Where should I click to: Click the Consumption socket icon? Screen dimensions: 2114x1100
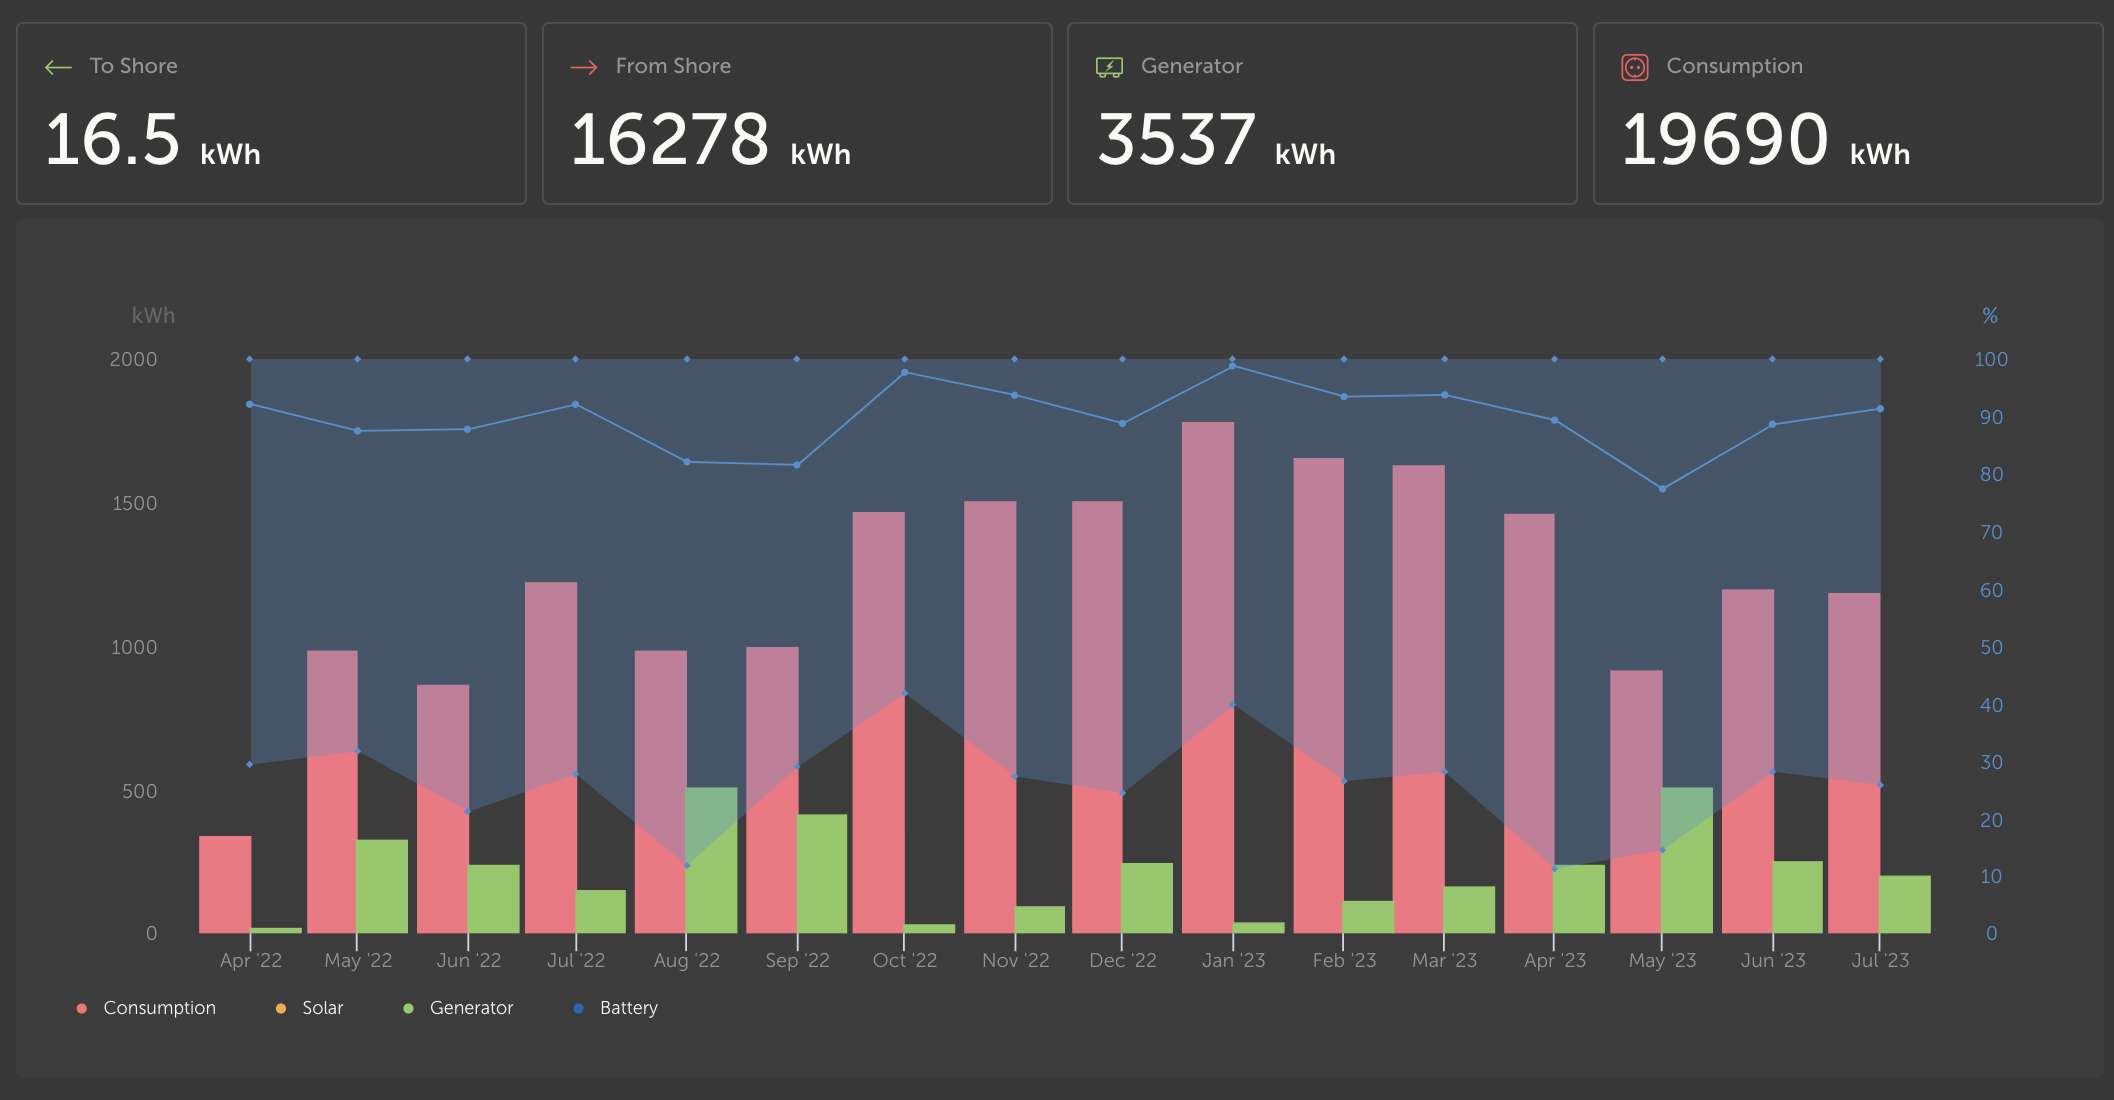pyautogui.click(x=1634, y=67)
